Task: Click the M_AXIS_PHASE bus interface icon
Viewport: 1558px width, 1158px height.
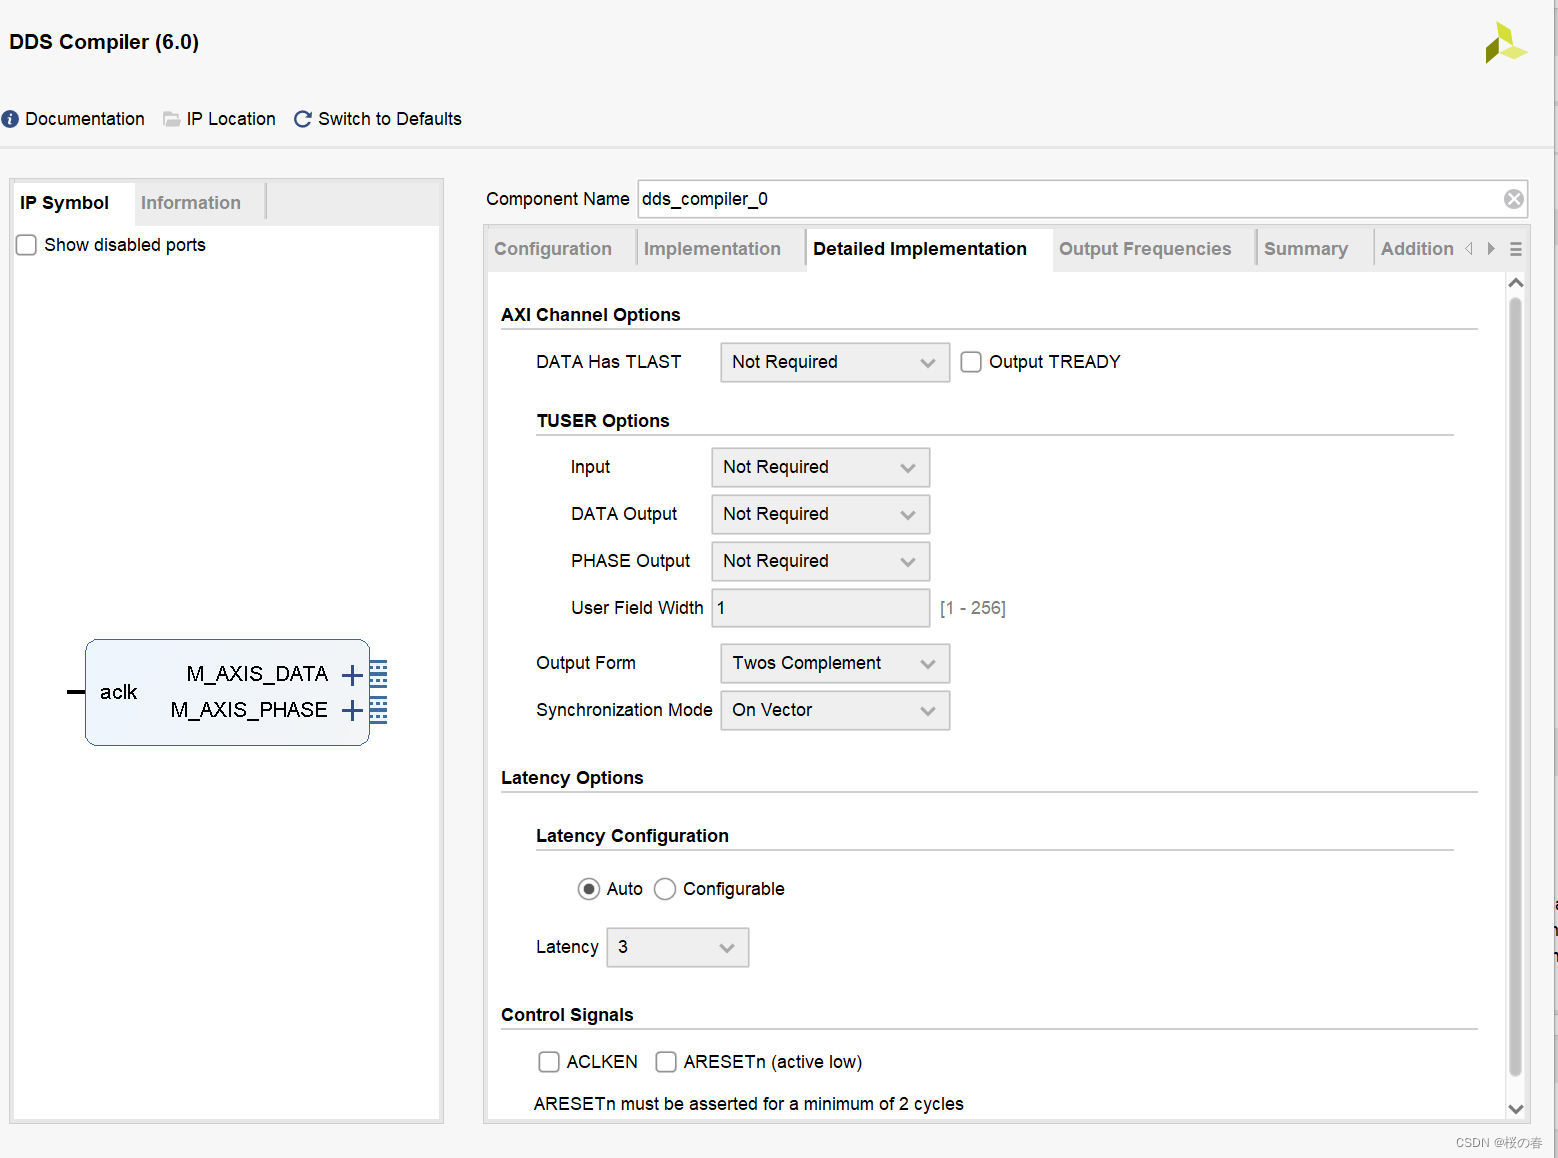Action: 378,710
